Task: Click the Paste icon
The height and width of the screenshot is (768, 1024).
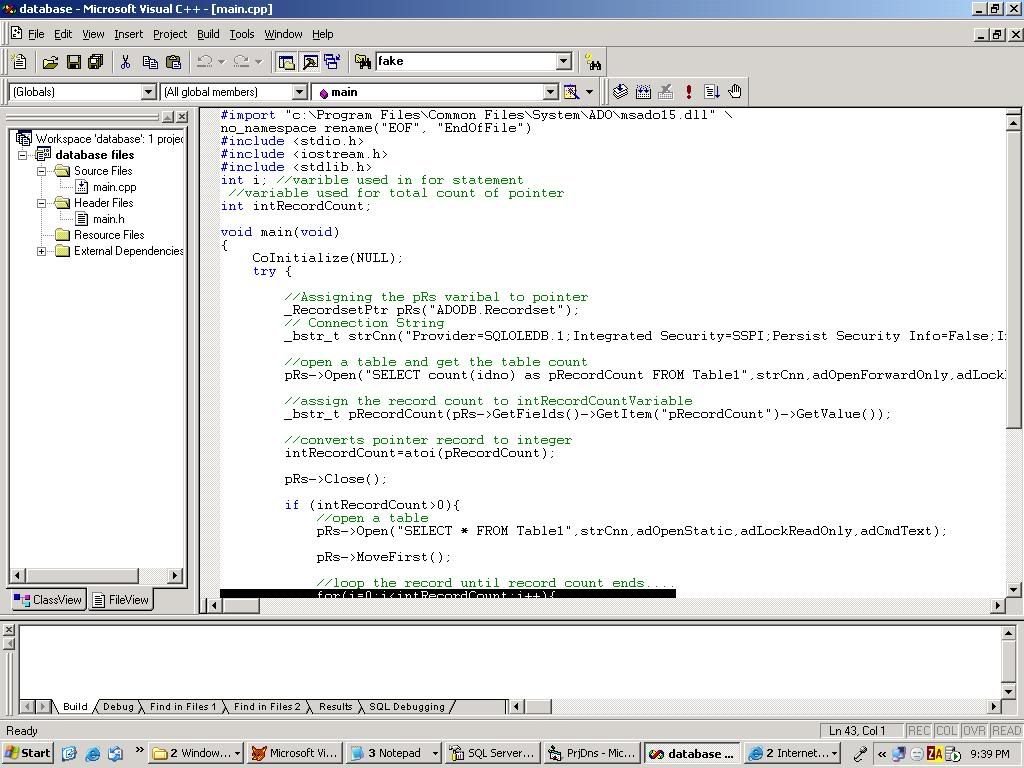Action: [173, 62]
